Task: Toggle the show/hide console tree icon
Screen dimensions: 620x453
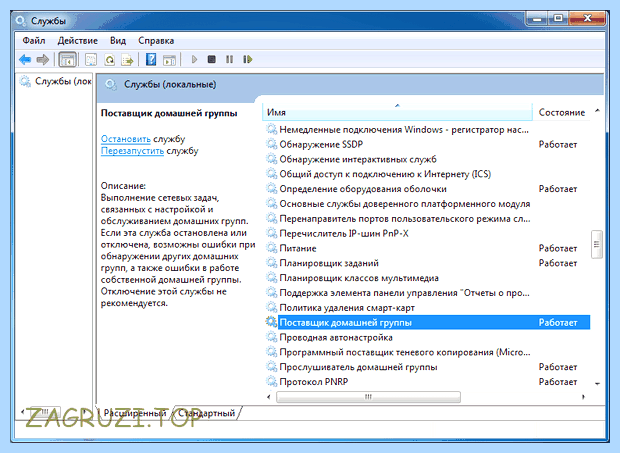Action: pyautogui.click(x=67, y=60)
